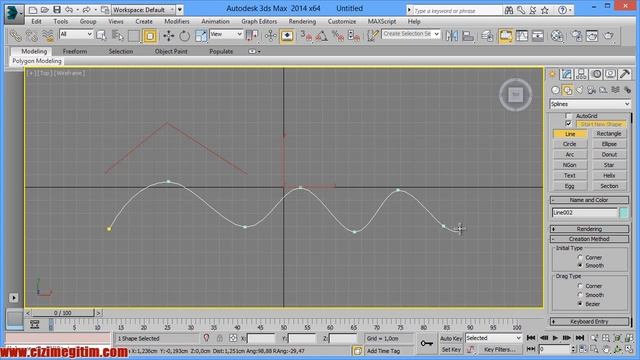
Task: Open the Mirror tool
Action: 452,36
